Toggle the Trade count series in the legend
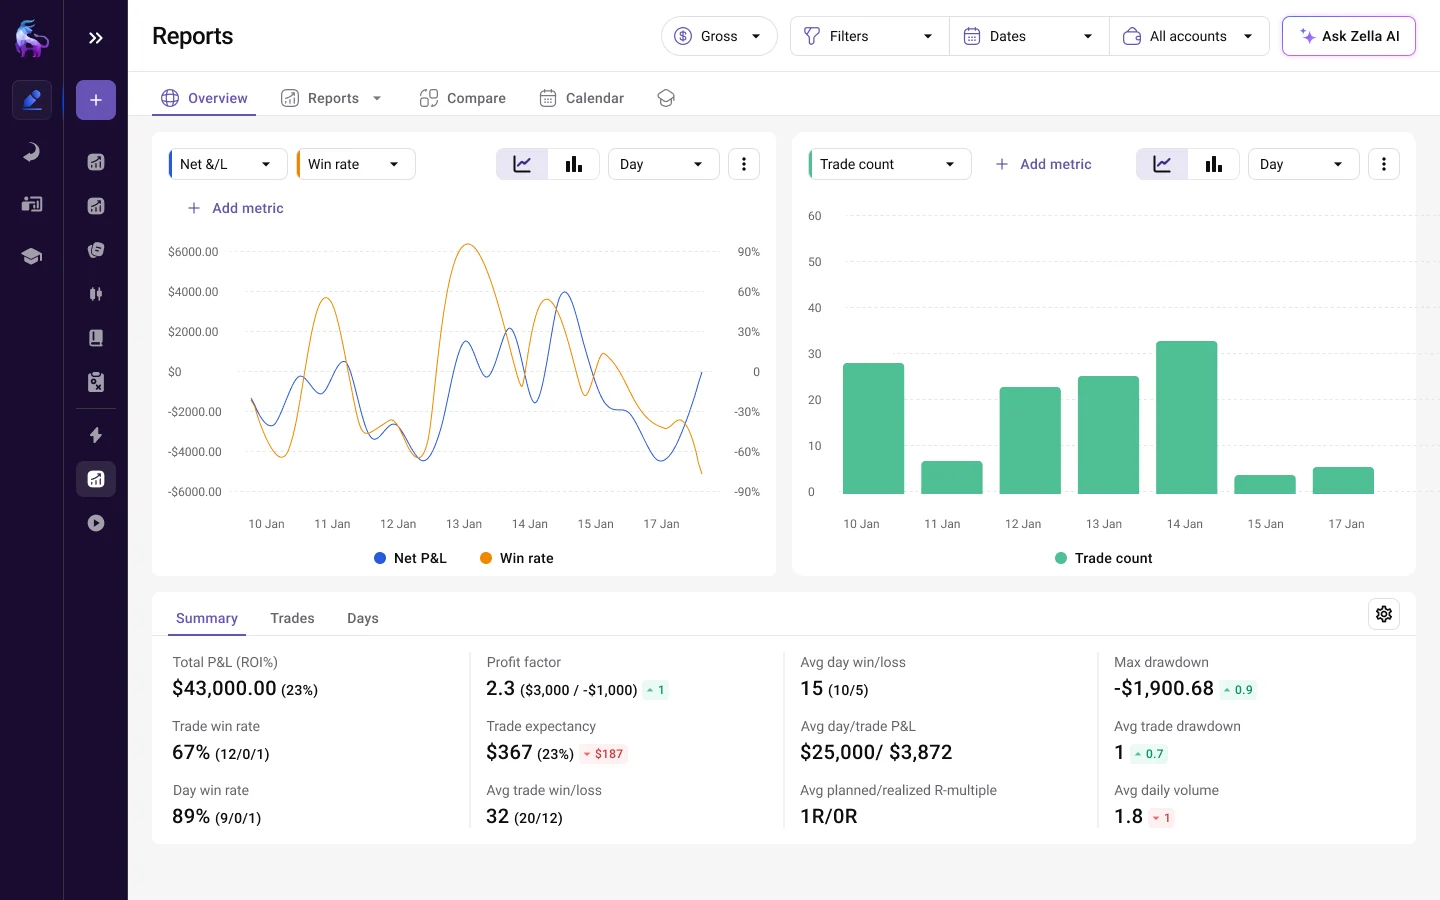The height and width of the screenshot is (900, 1440). [1104, 558]
